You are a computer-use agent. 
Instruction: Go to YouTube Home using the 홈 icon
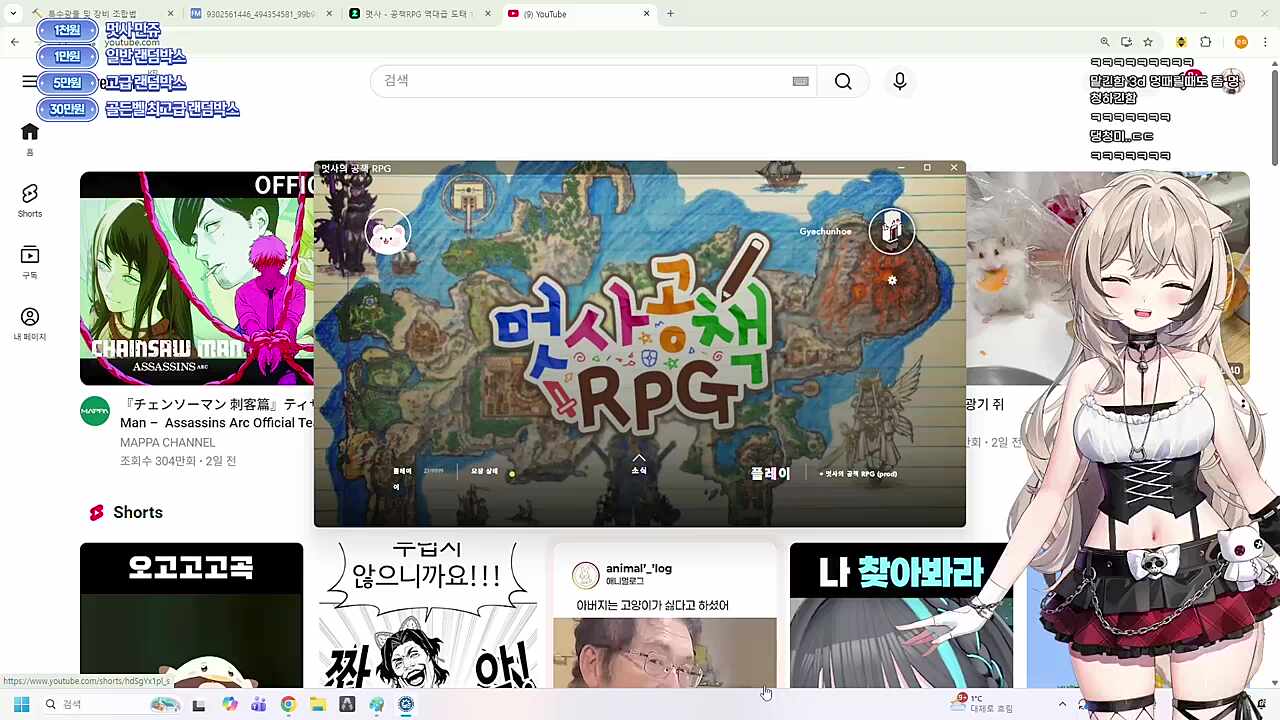click(29, 132)
